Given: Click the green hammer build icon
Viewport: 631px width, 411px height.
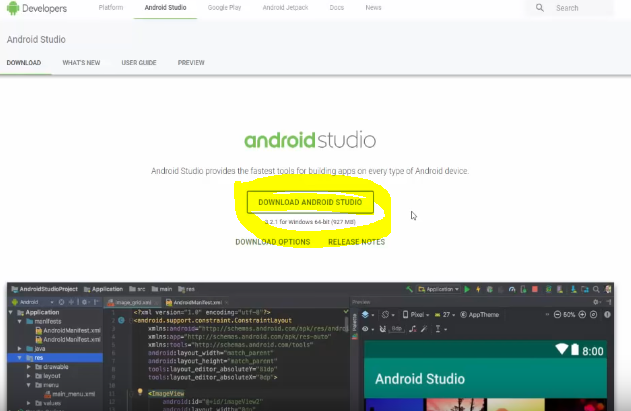Looking at the screenshot, I should (409, 289).
